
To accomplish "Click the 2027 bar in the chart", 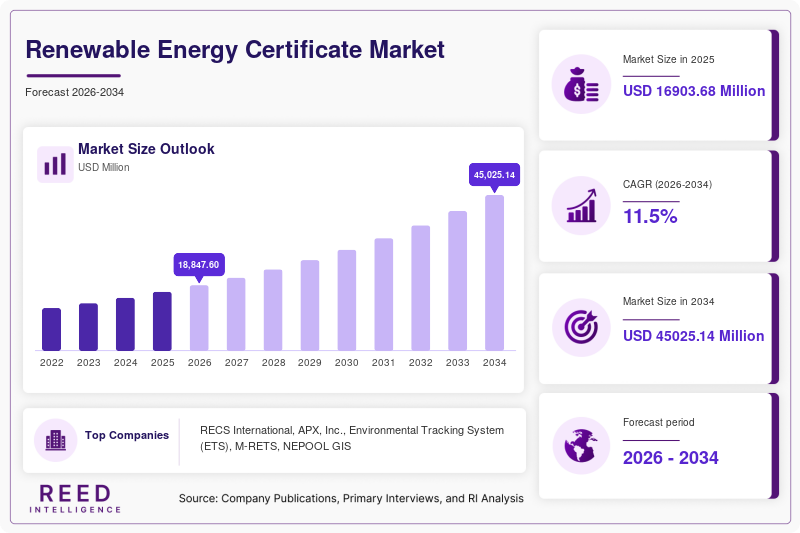I will click(x=236, y=314).
